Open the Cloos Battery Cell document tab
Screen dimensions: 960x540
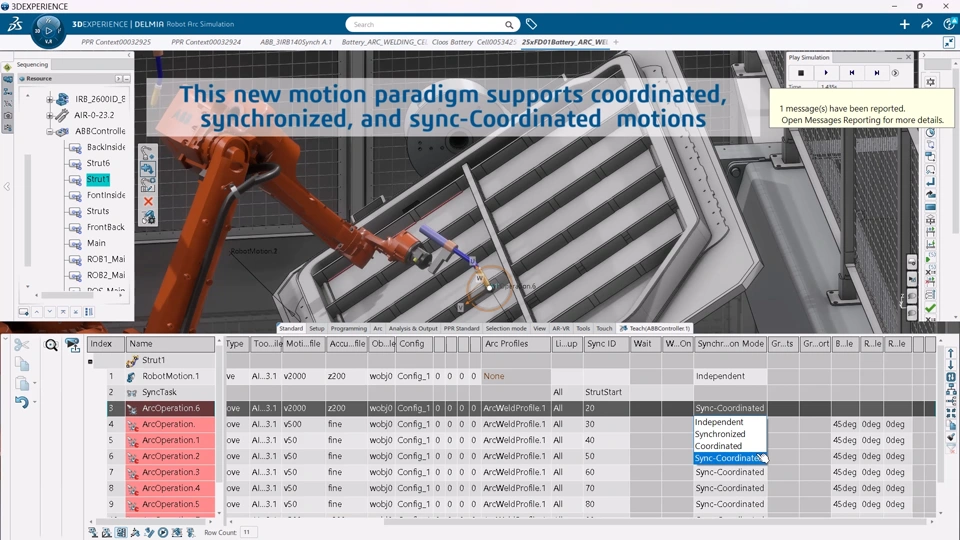[x=474, y=42]
